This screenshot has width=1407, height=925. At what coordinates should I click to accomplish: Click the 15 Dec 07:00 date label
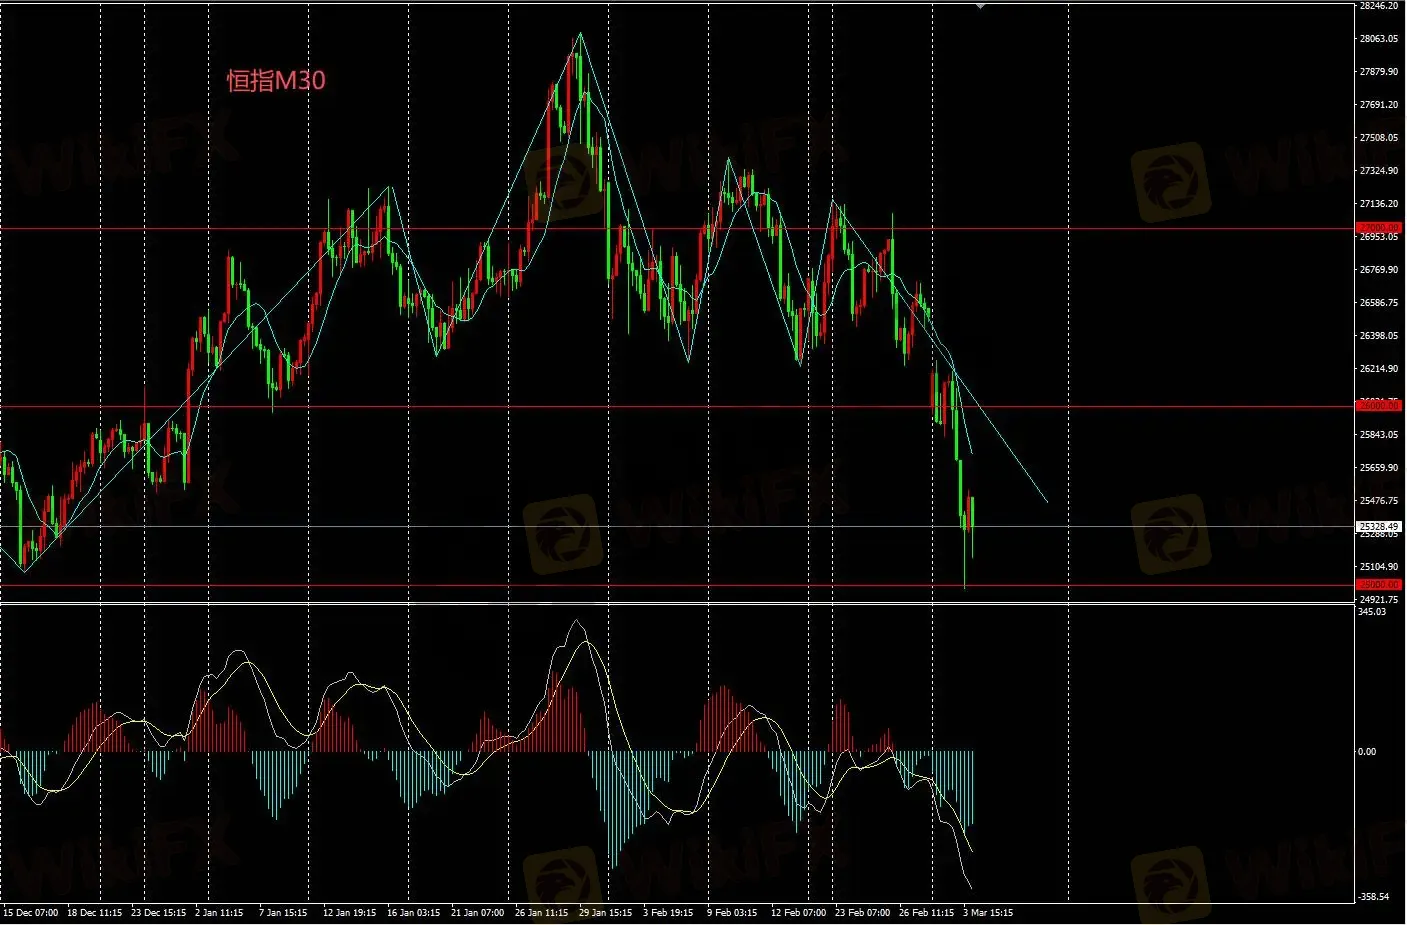(x=31, y=913)
